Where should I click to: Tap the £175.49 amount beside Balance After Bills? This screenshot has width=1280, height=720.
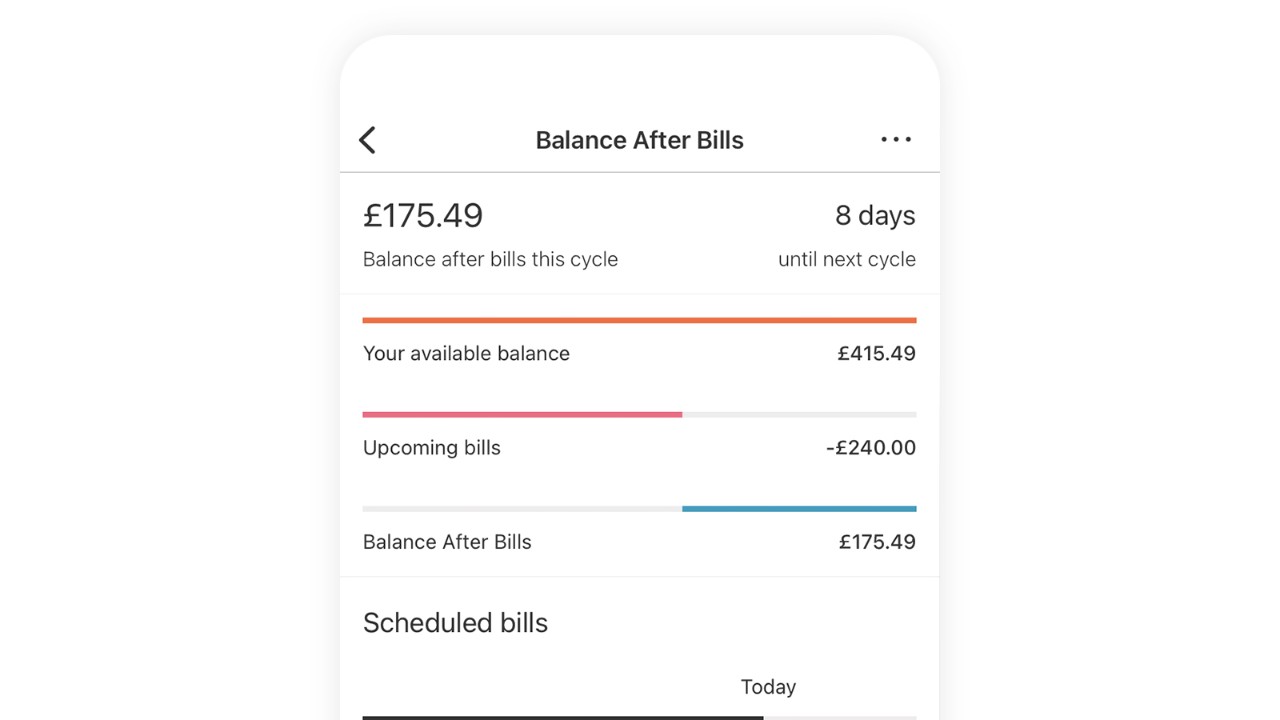click(x=877, y=542)
